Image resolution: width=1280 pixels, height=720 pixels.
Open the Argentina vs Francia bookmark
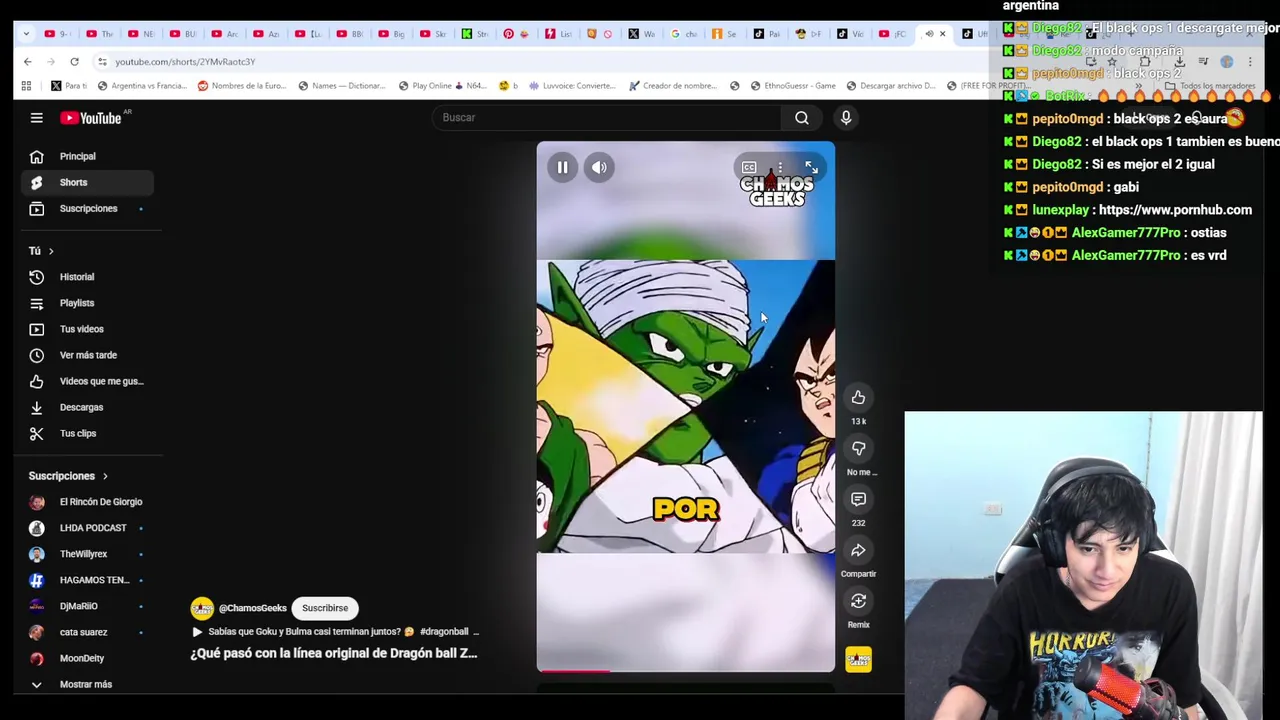141,86
